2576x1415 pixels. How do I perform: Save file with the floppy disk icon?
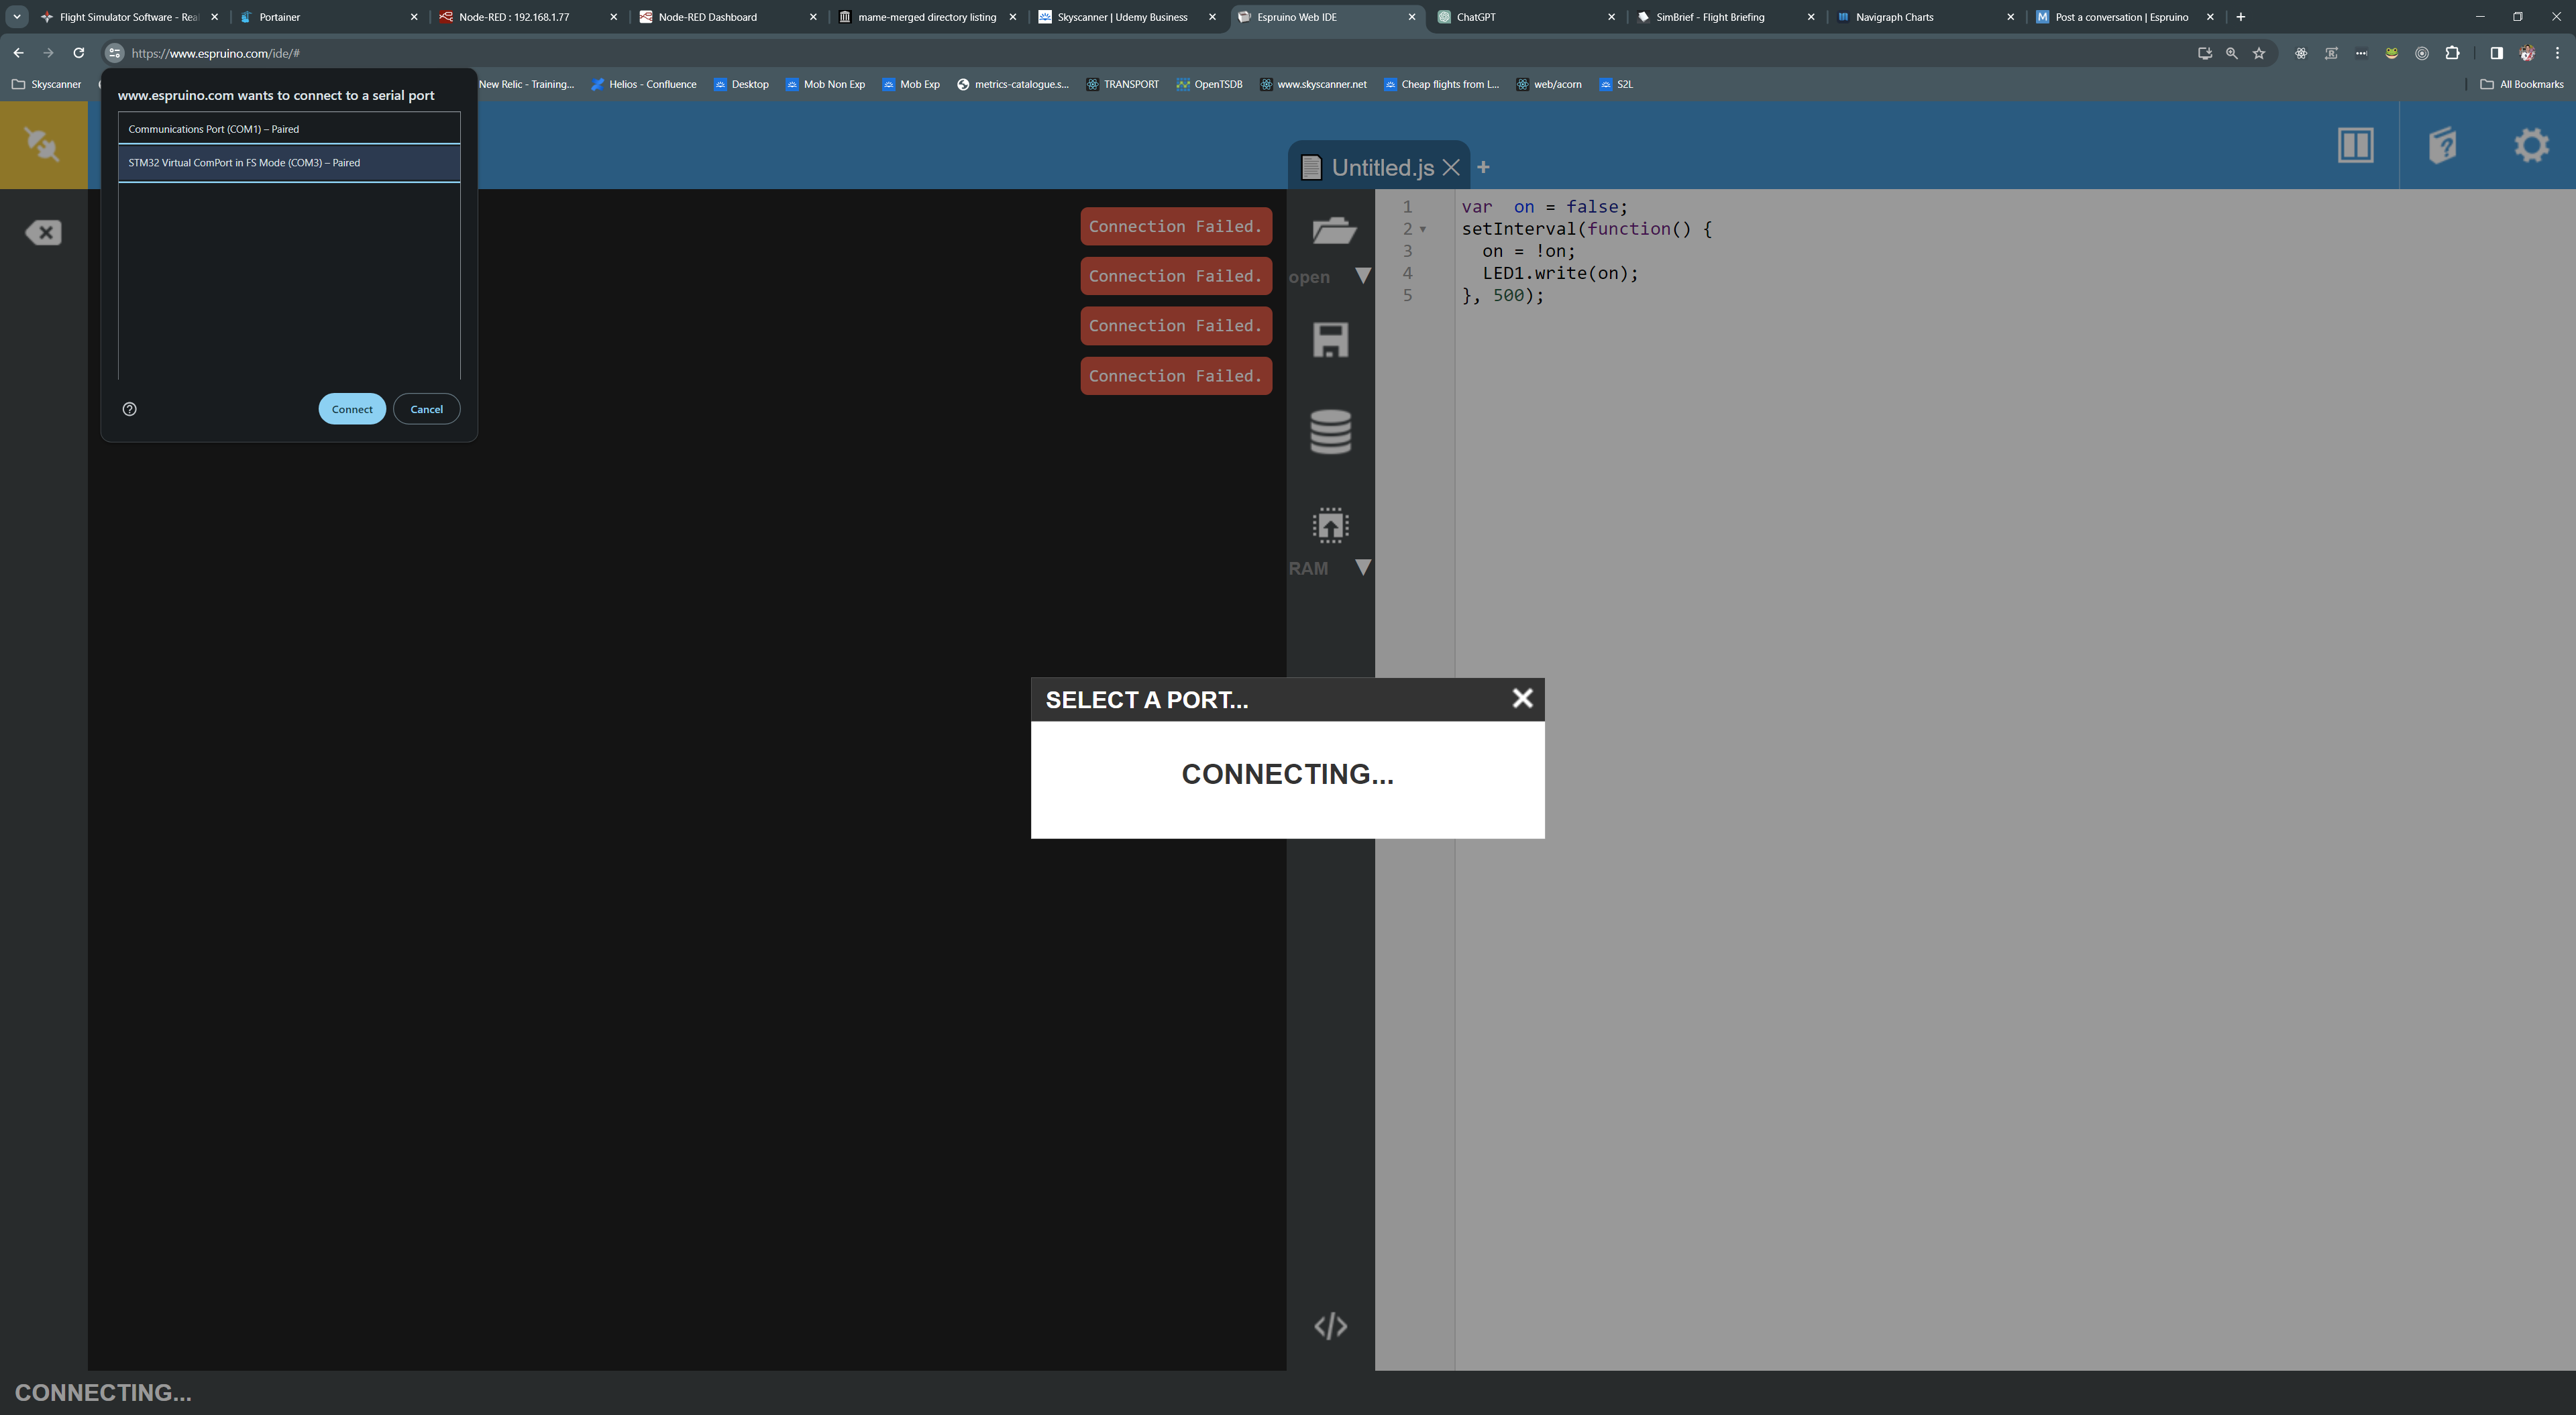click(1330, 340)
